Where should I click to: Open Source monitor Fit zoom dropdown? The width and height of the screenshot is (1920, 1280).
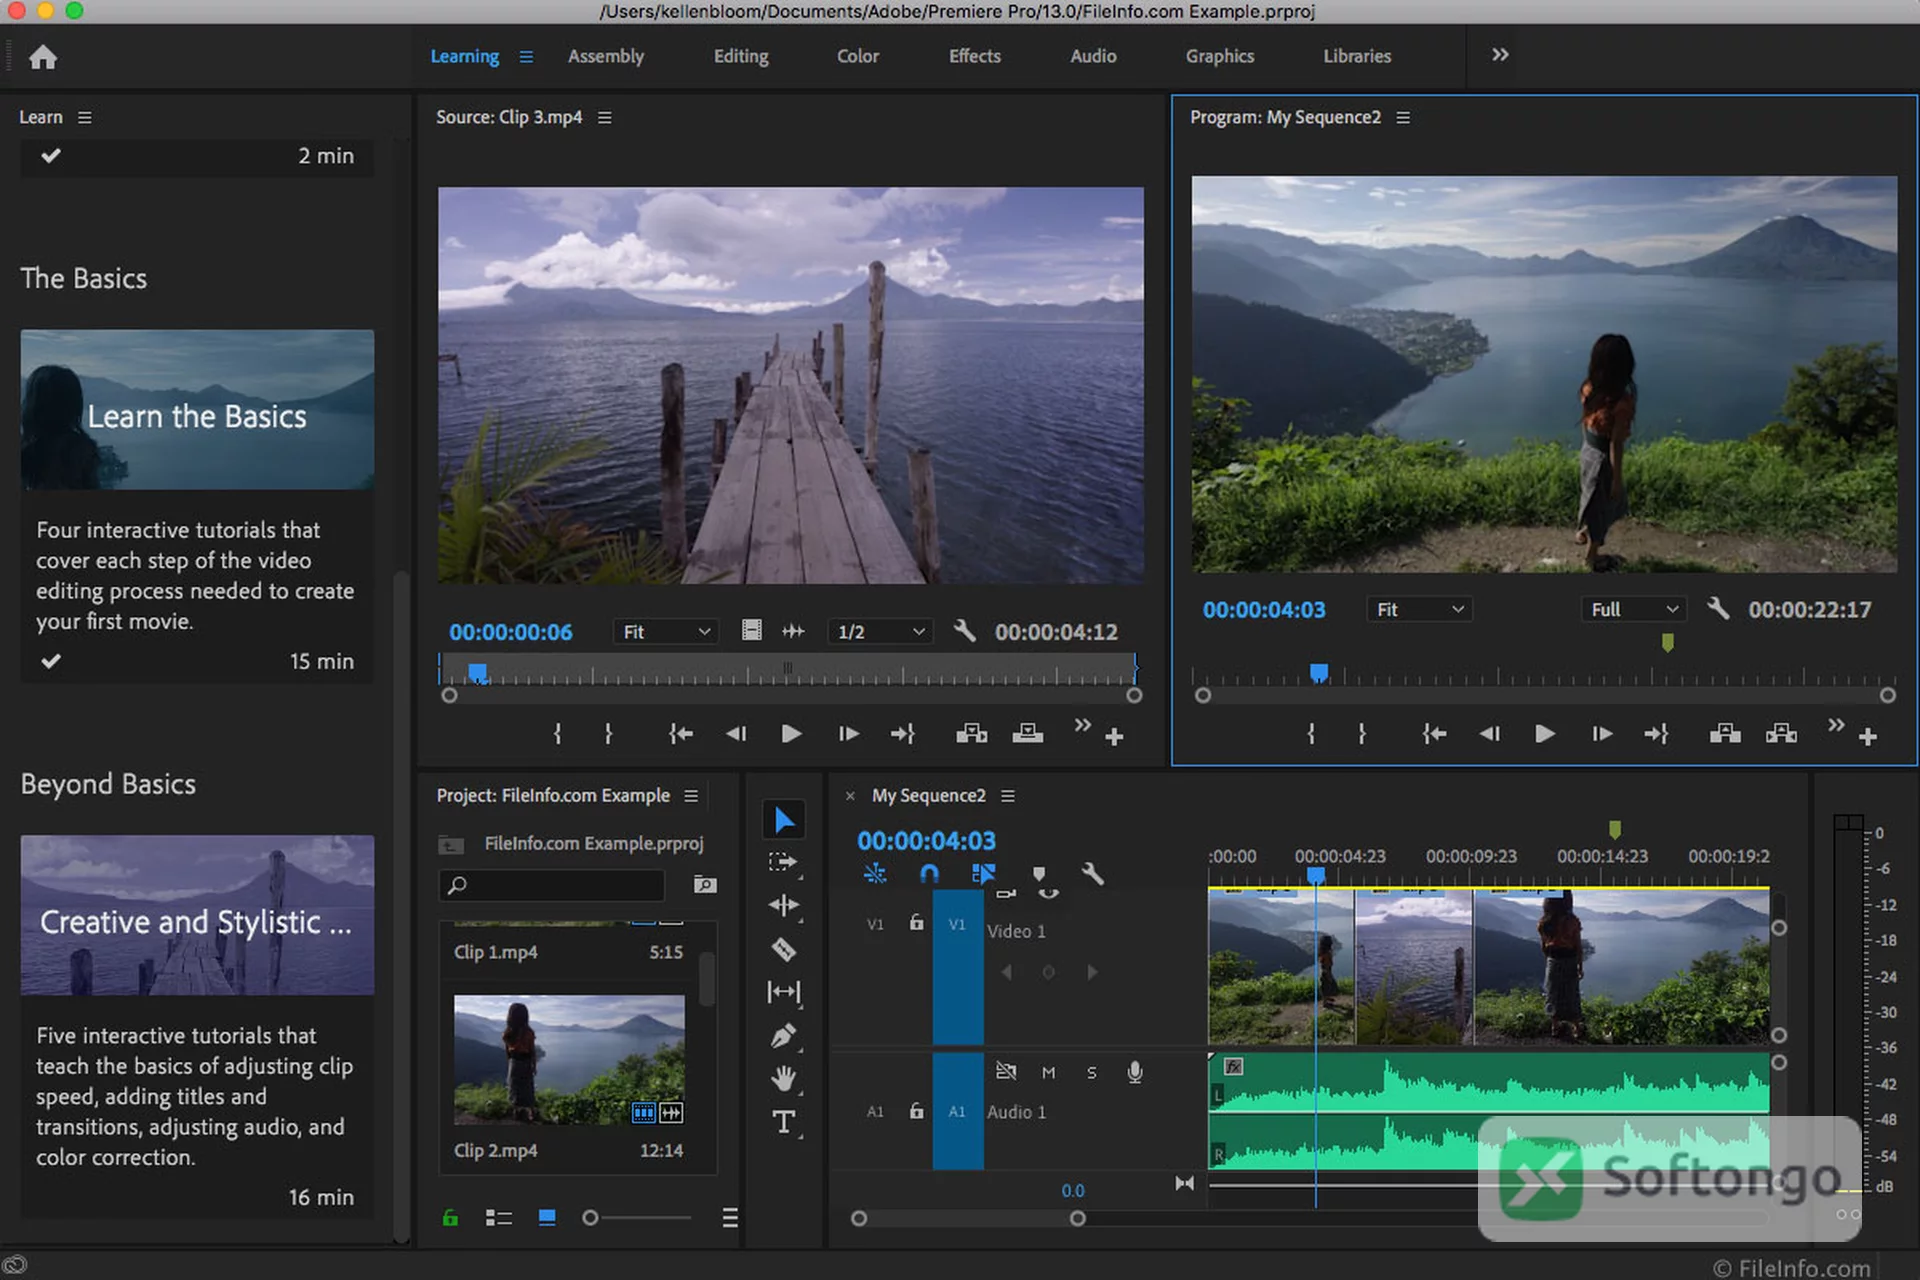pos(666,632)
